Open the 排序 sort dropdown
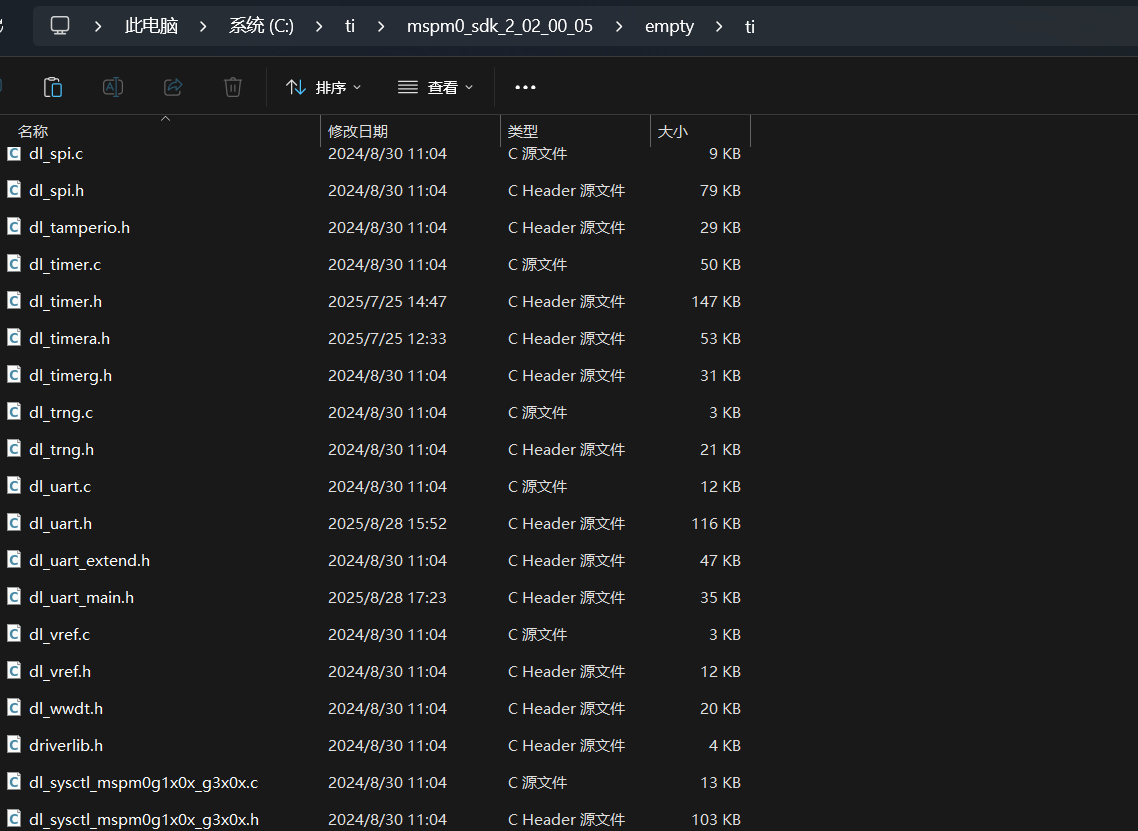1138x831 pixels. click(x=323, y=87)
